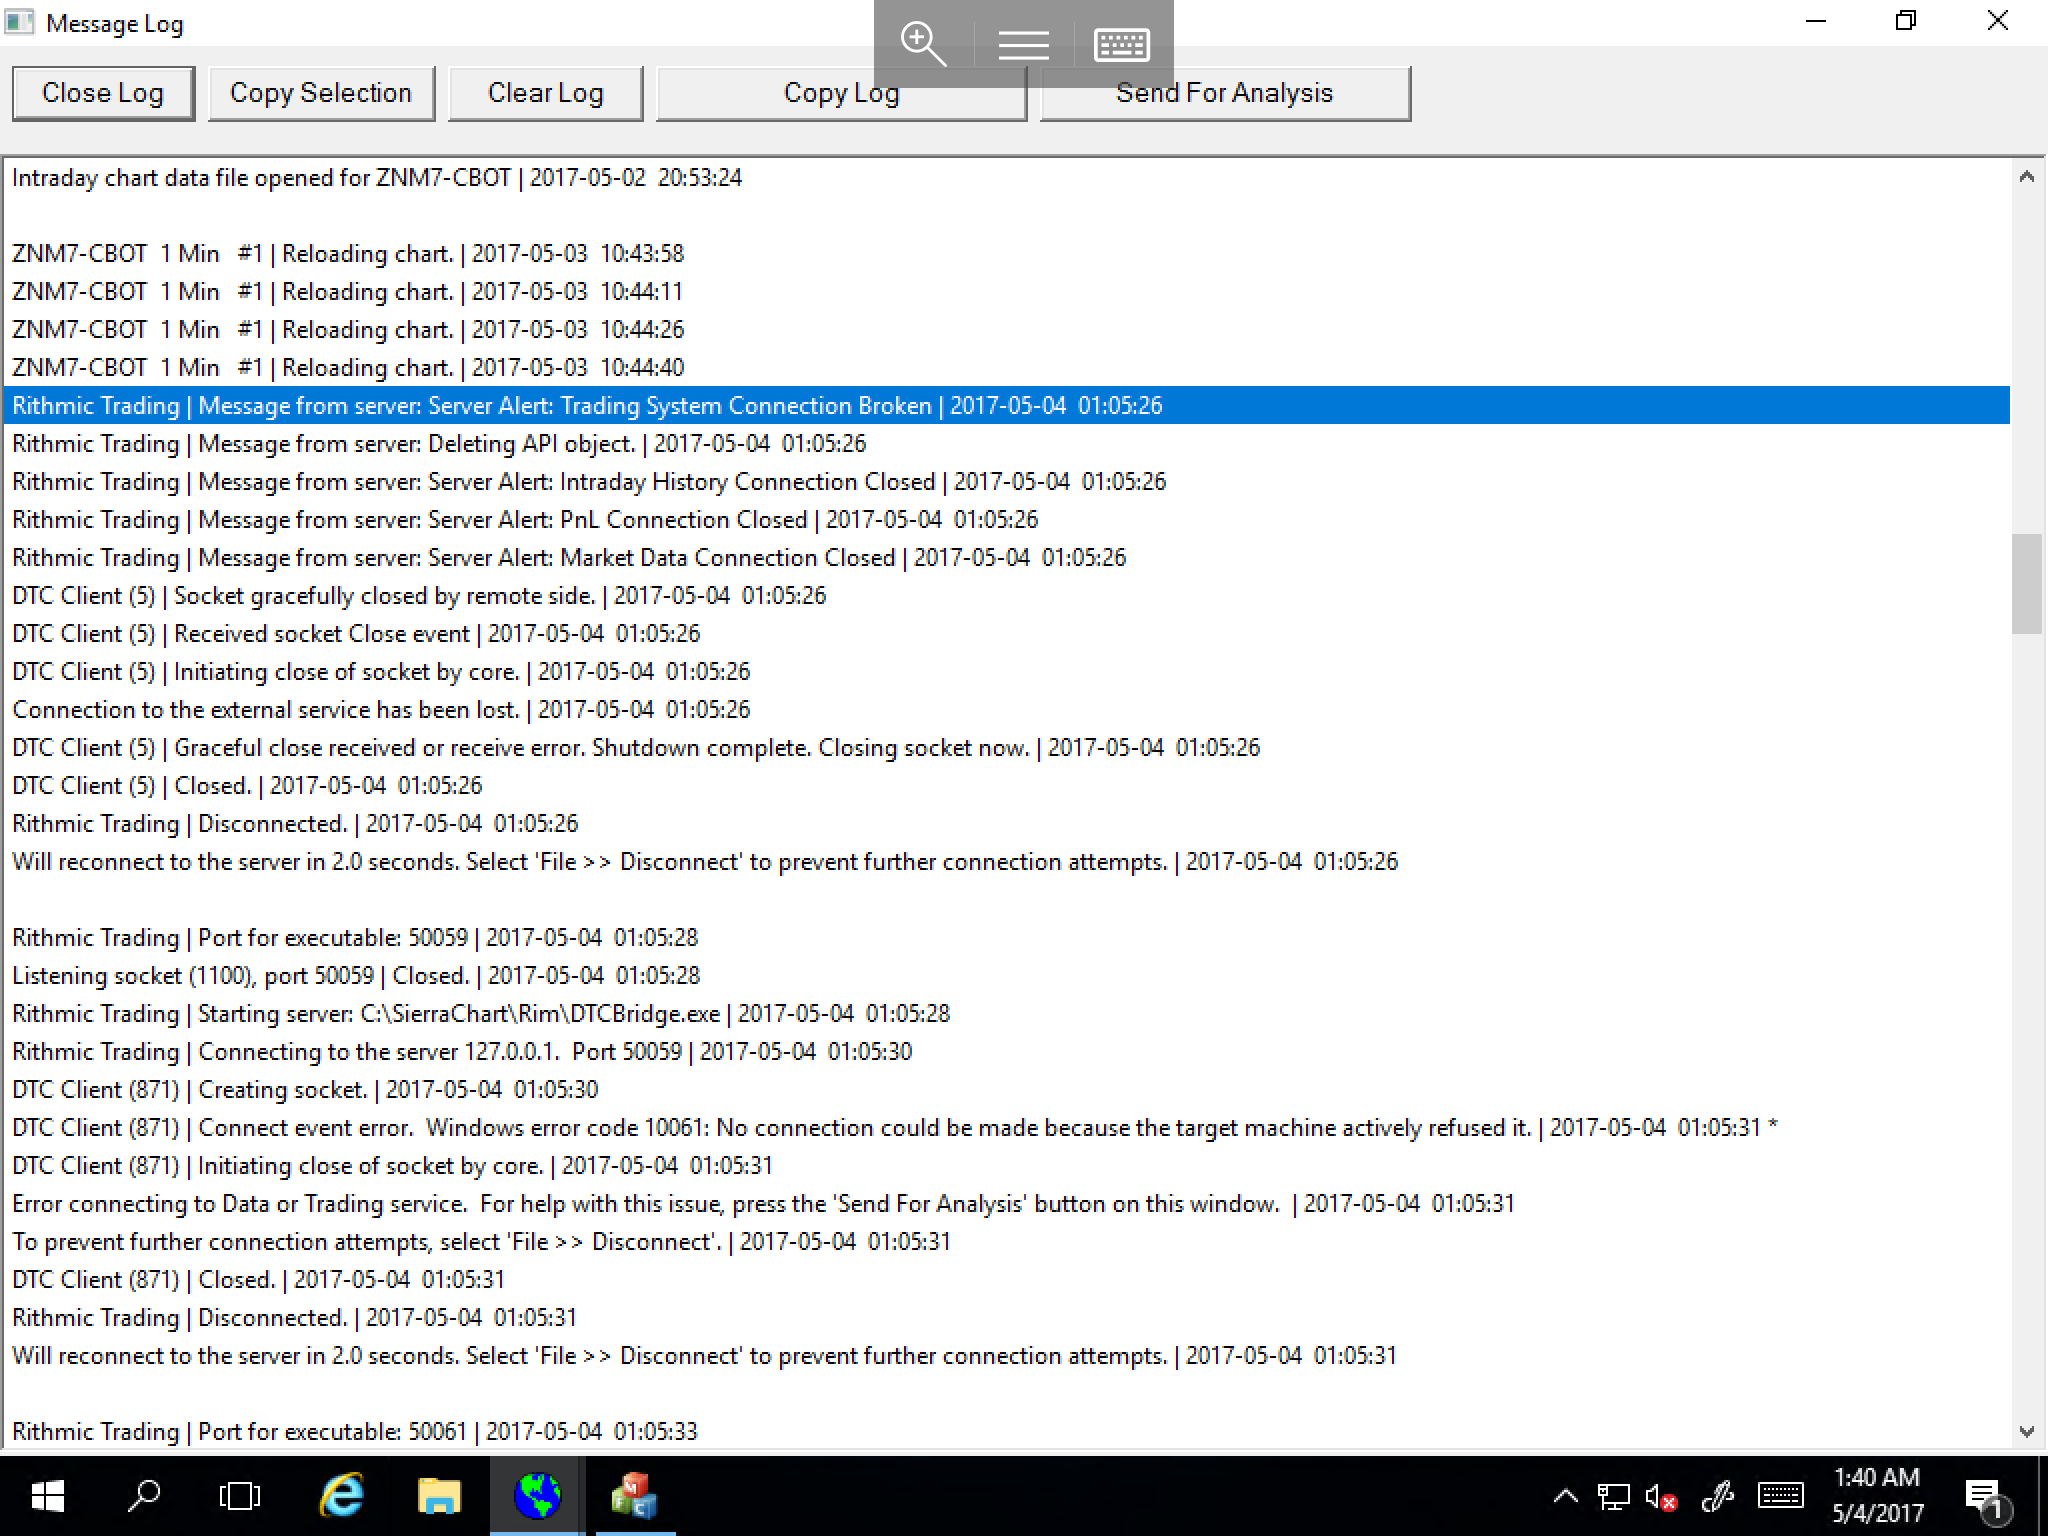2048x1536 pixels.
Task: Show the on-screen keyboard from overlay
Action: tap(1121, 45)
